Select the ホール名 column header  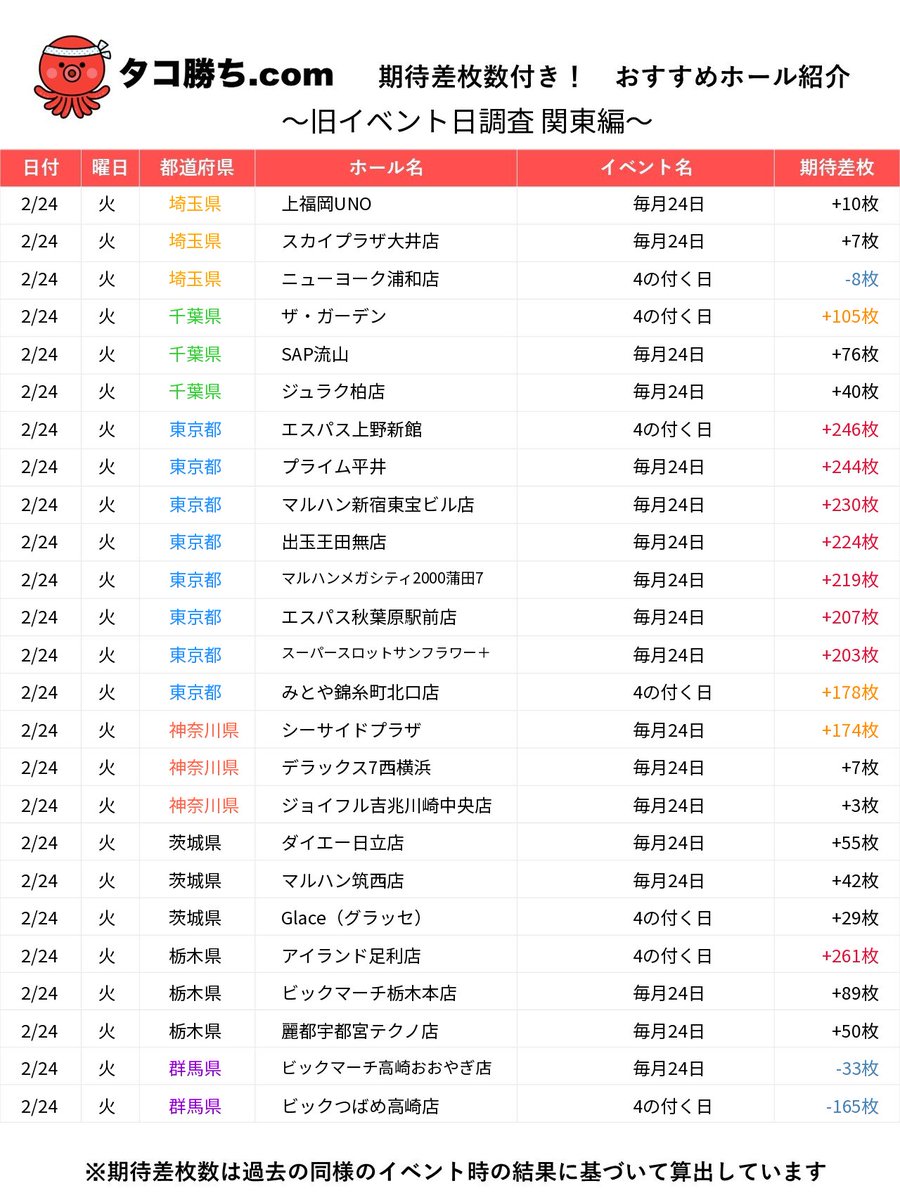point(386,167)
